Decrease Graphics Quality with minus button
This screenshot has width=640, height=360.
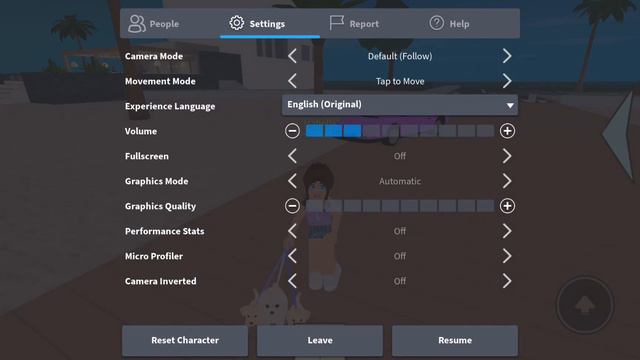[292, 206]
